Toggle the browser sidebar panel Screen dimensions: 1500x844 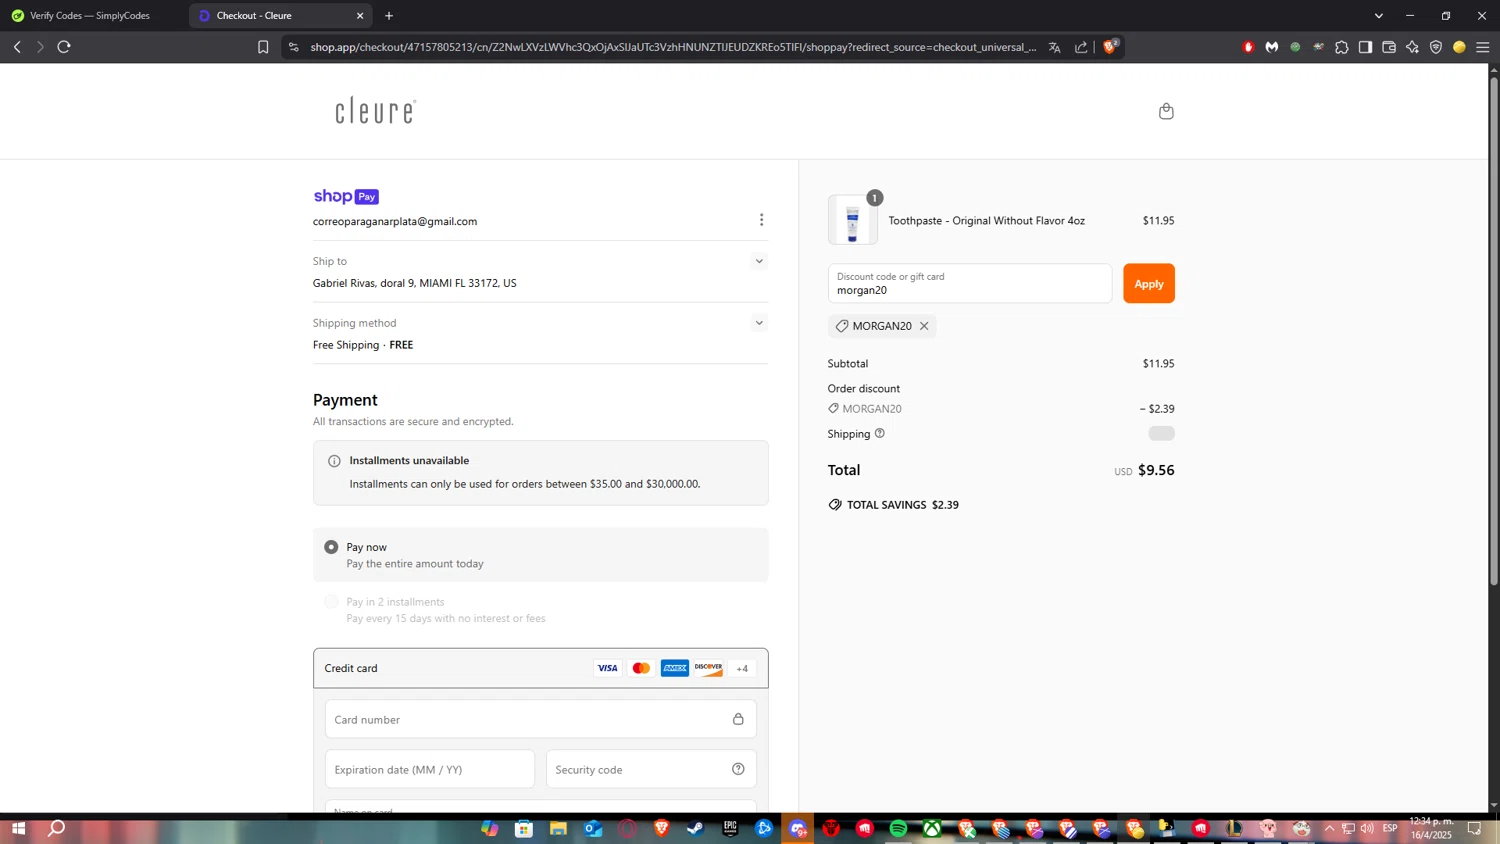pos(1365,47)
